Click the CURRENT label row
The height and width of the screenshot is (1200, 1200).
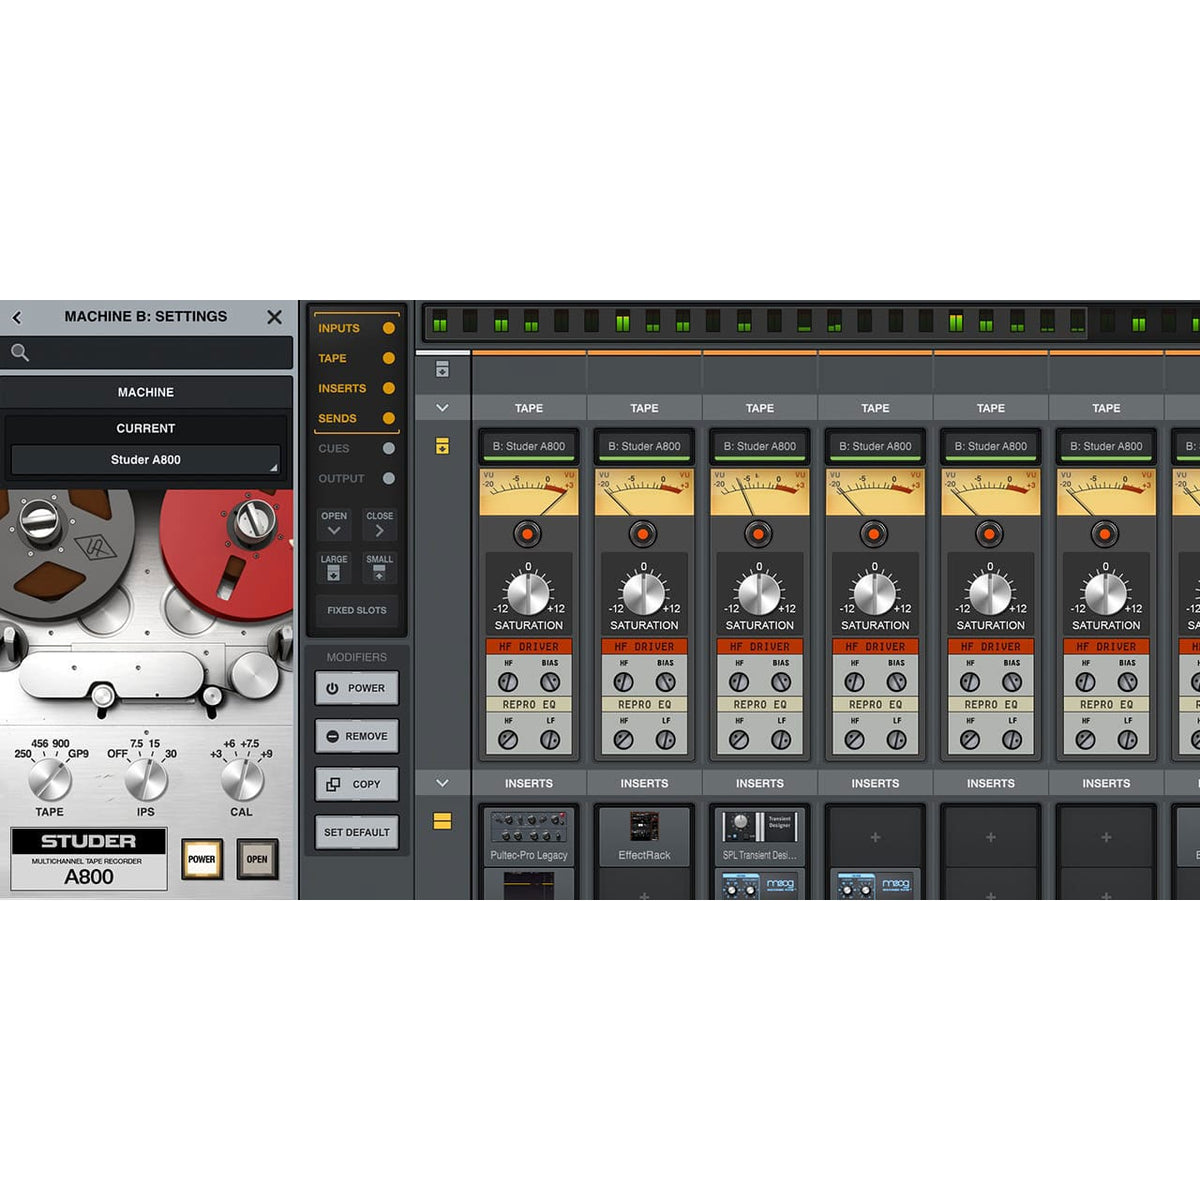(146, 428)
